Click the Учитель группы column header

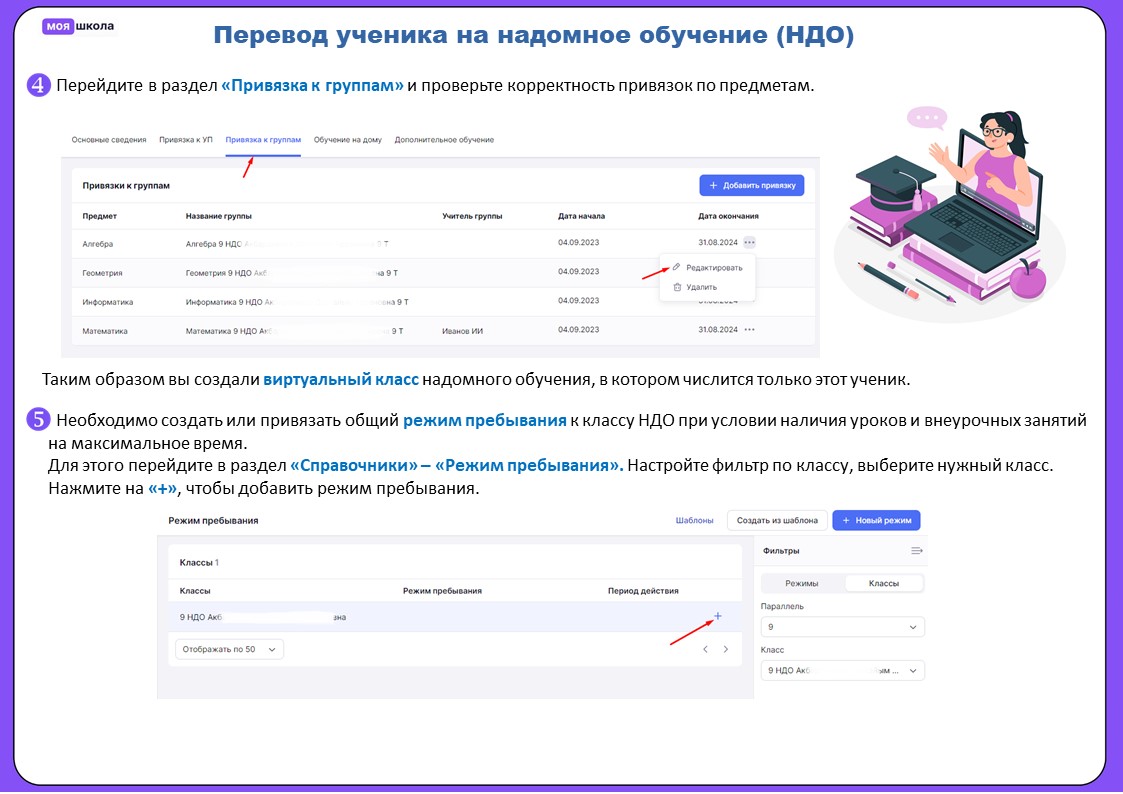pos(472,216)
